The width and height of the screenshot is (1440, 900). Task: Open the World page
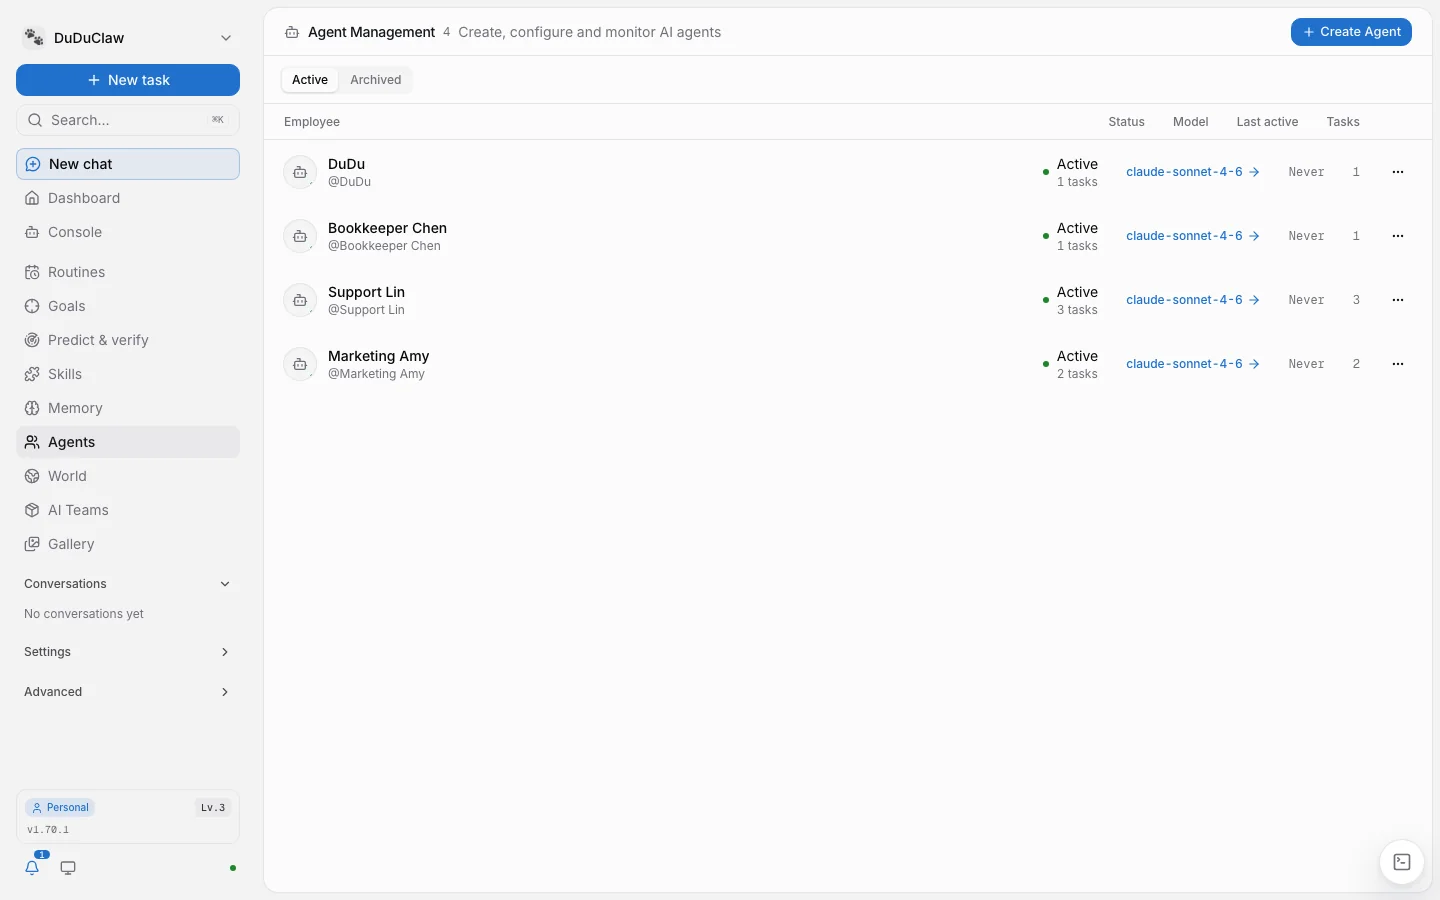pos(128,476)
